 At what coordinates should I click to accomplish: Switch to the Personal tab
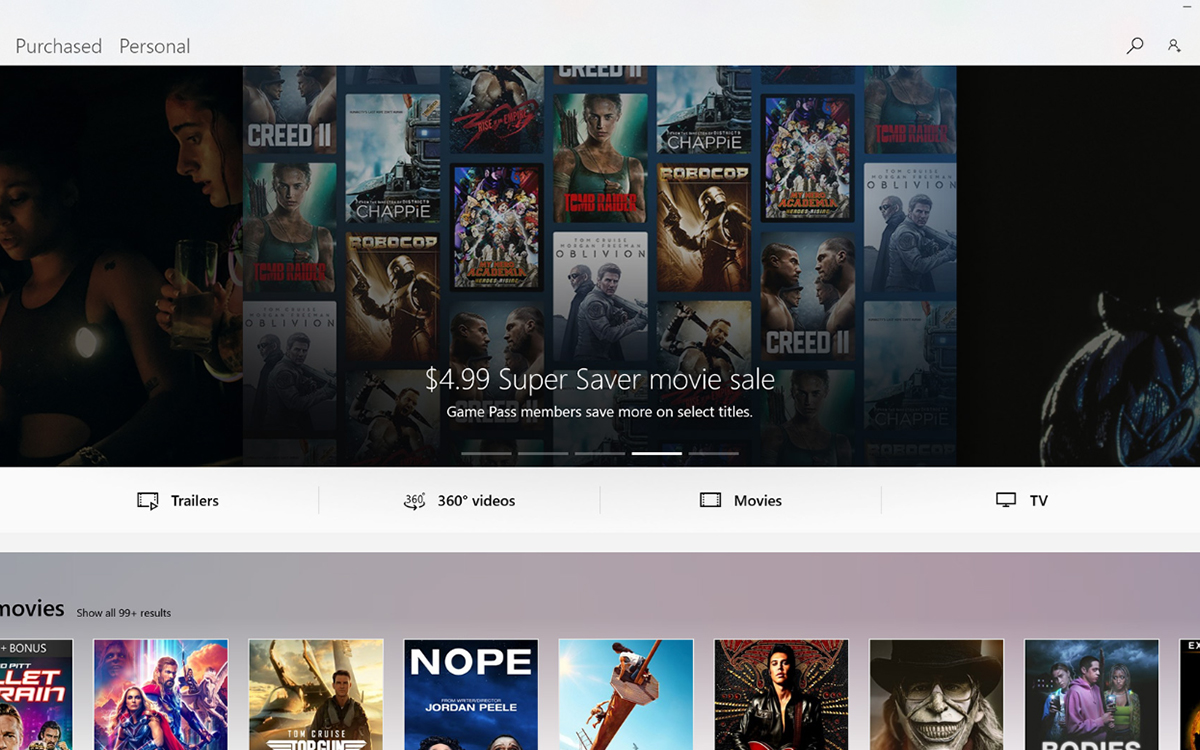[154, 46]
